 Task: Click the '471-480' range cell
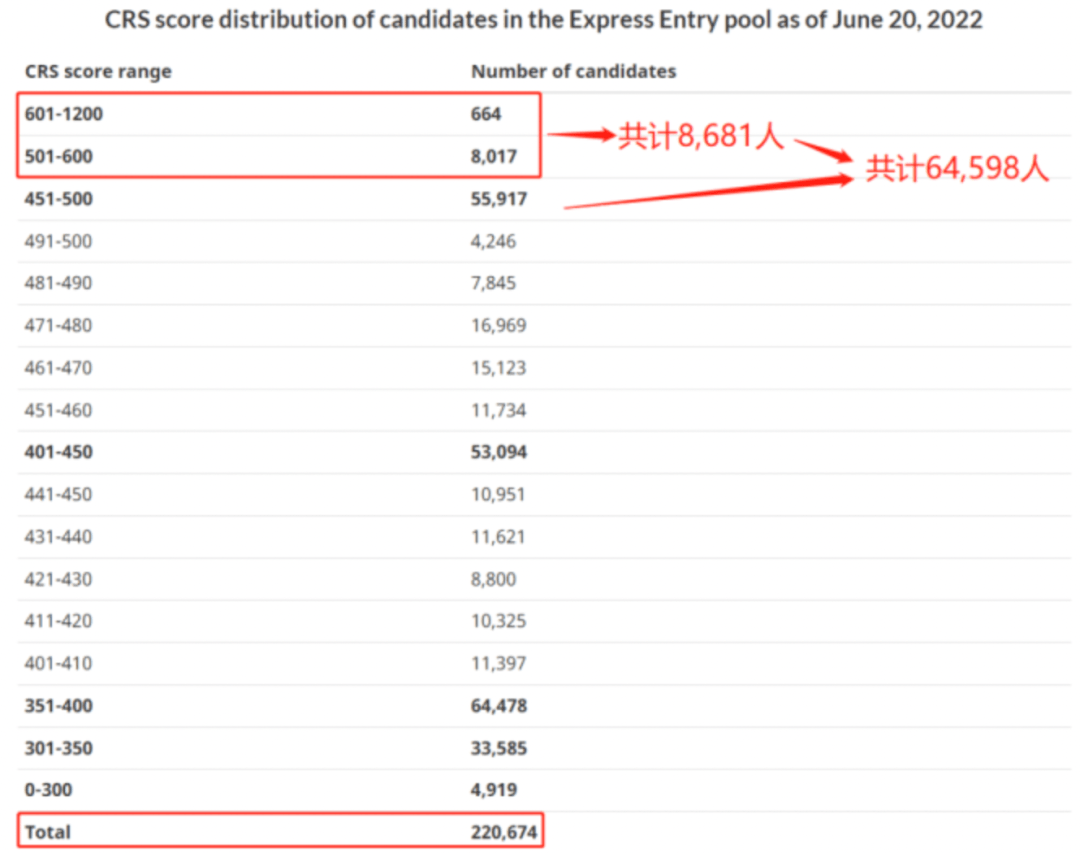click(x=58, y=325)
